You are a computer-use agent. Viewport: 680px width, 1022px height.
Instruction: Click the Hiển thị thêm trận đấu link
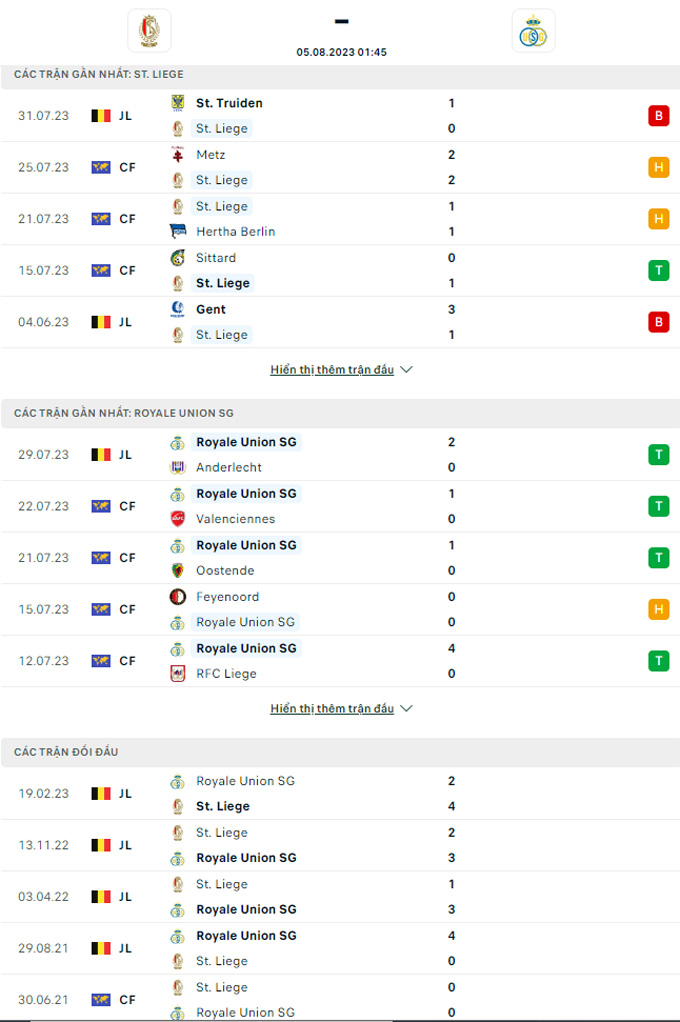332,369
